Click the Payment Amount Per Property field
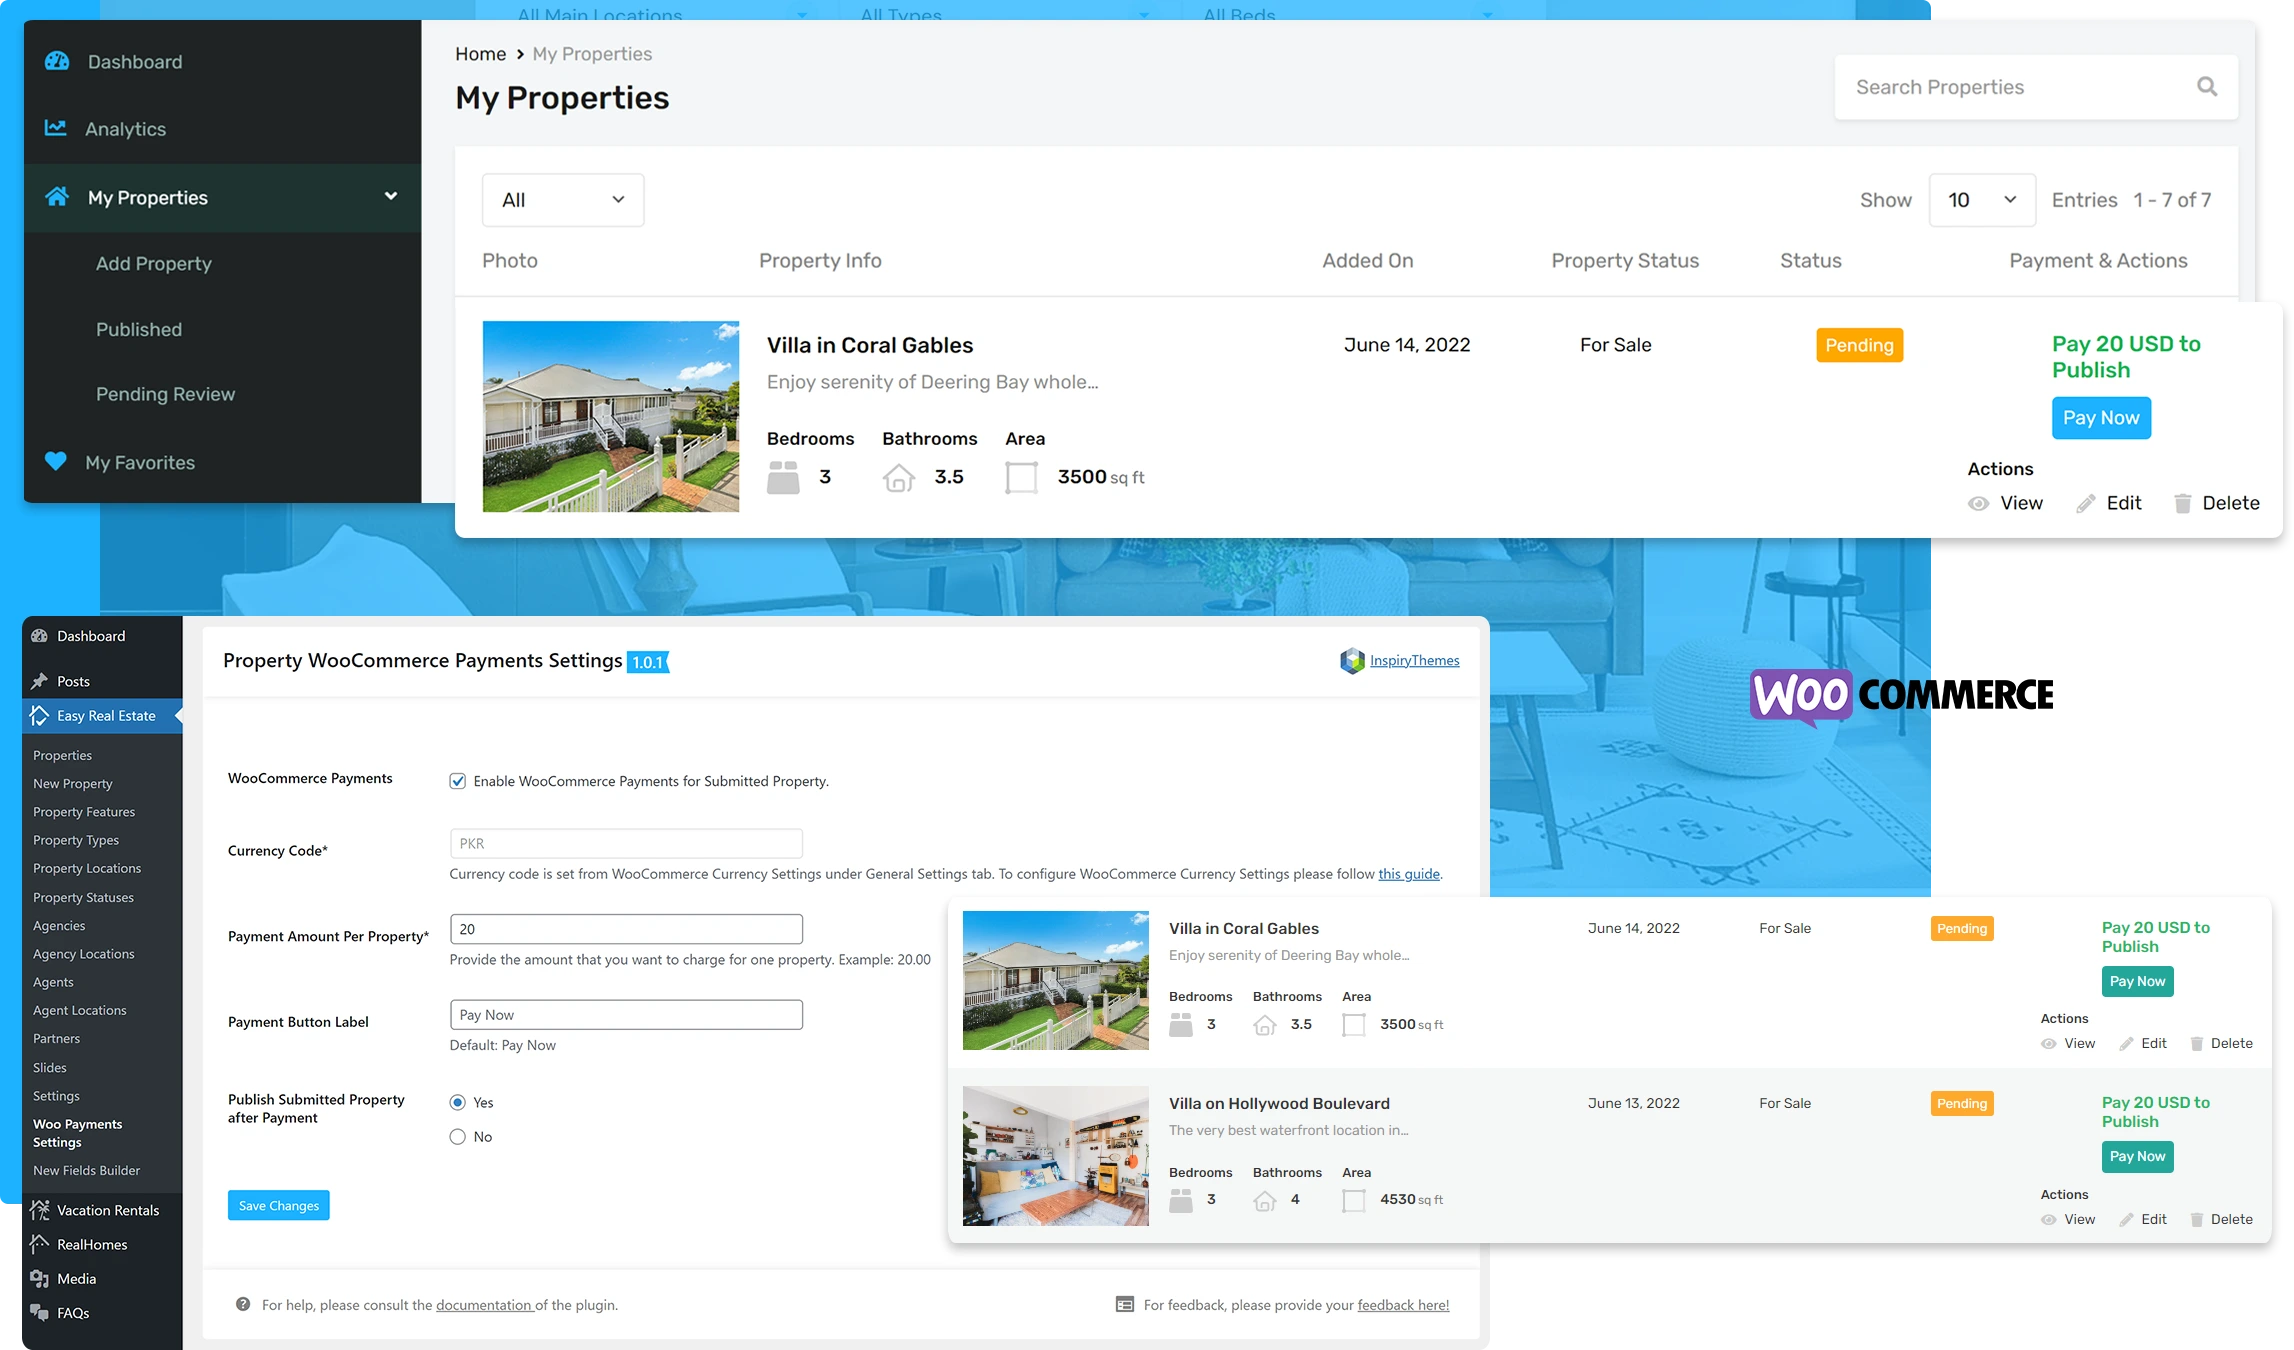 (626, 929)
